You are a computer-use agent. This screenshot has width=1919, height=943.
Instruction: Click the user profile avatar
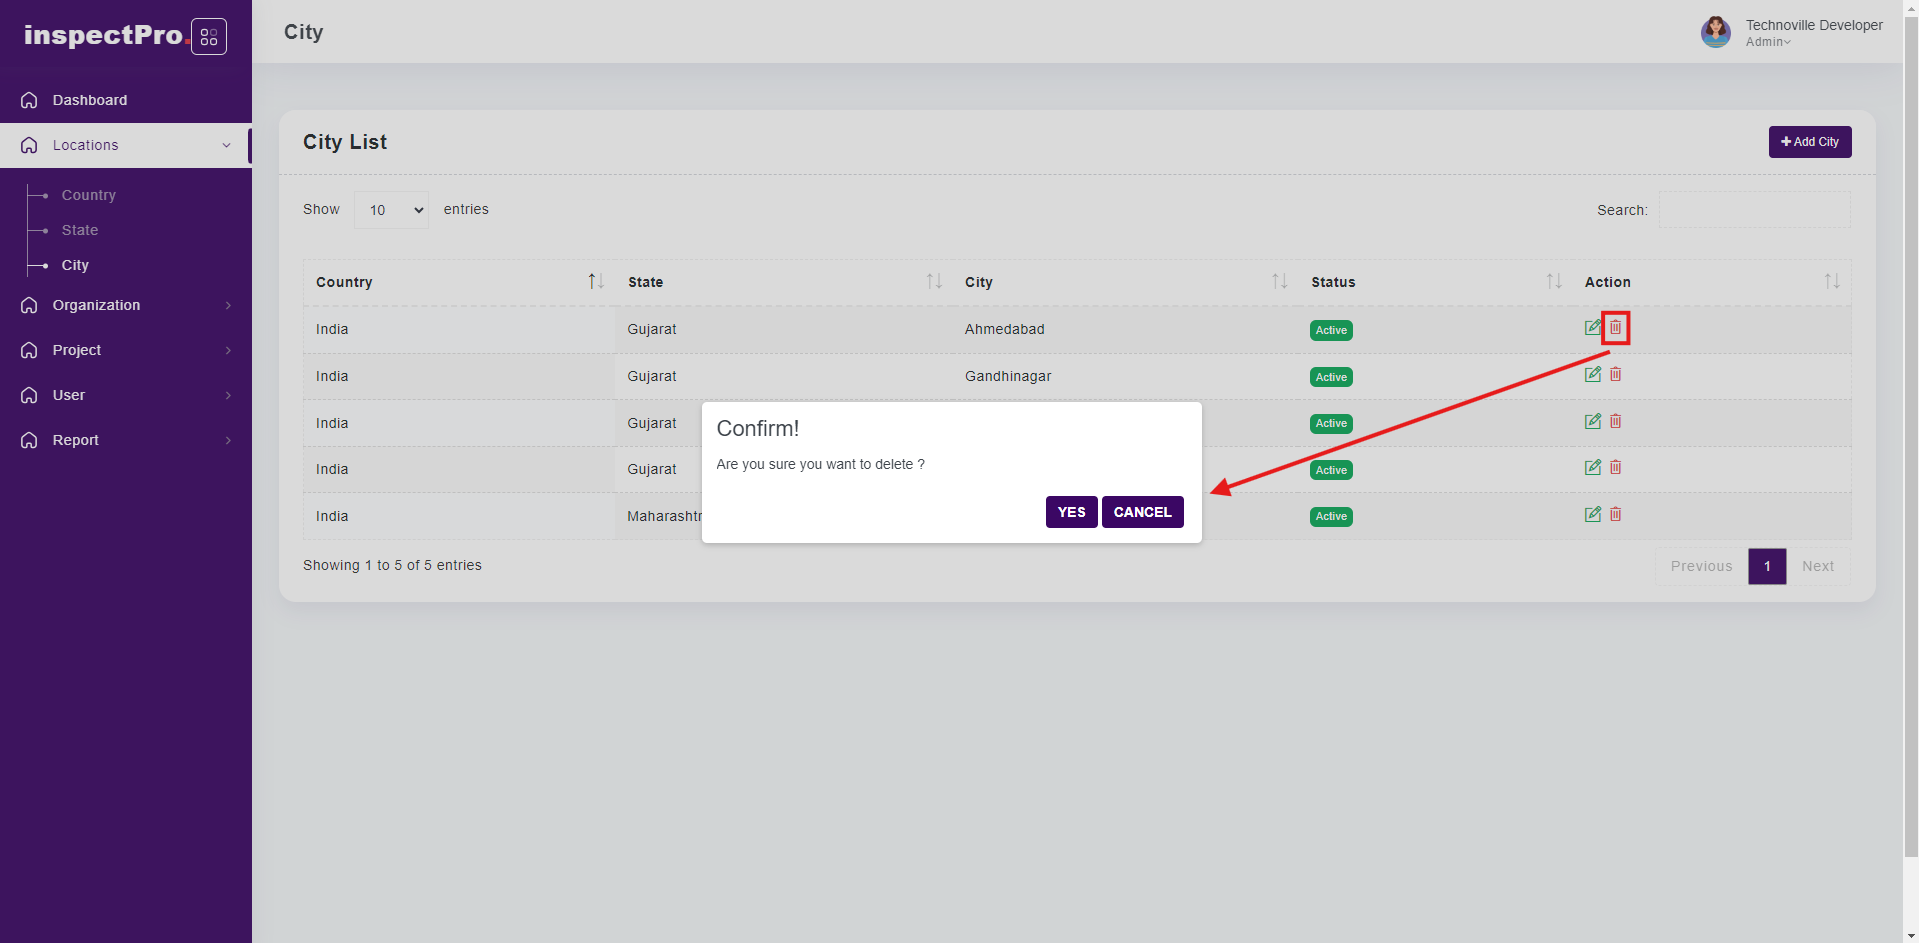click(x=1715, y=32)
